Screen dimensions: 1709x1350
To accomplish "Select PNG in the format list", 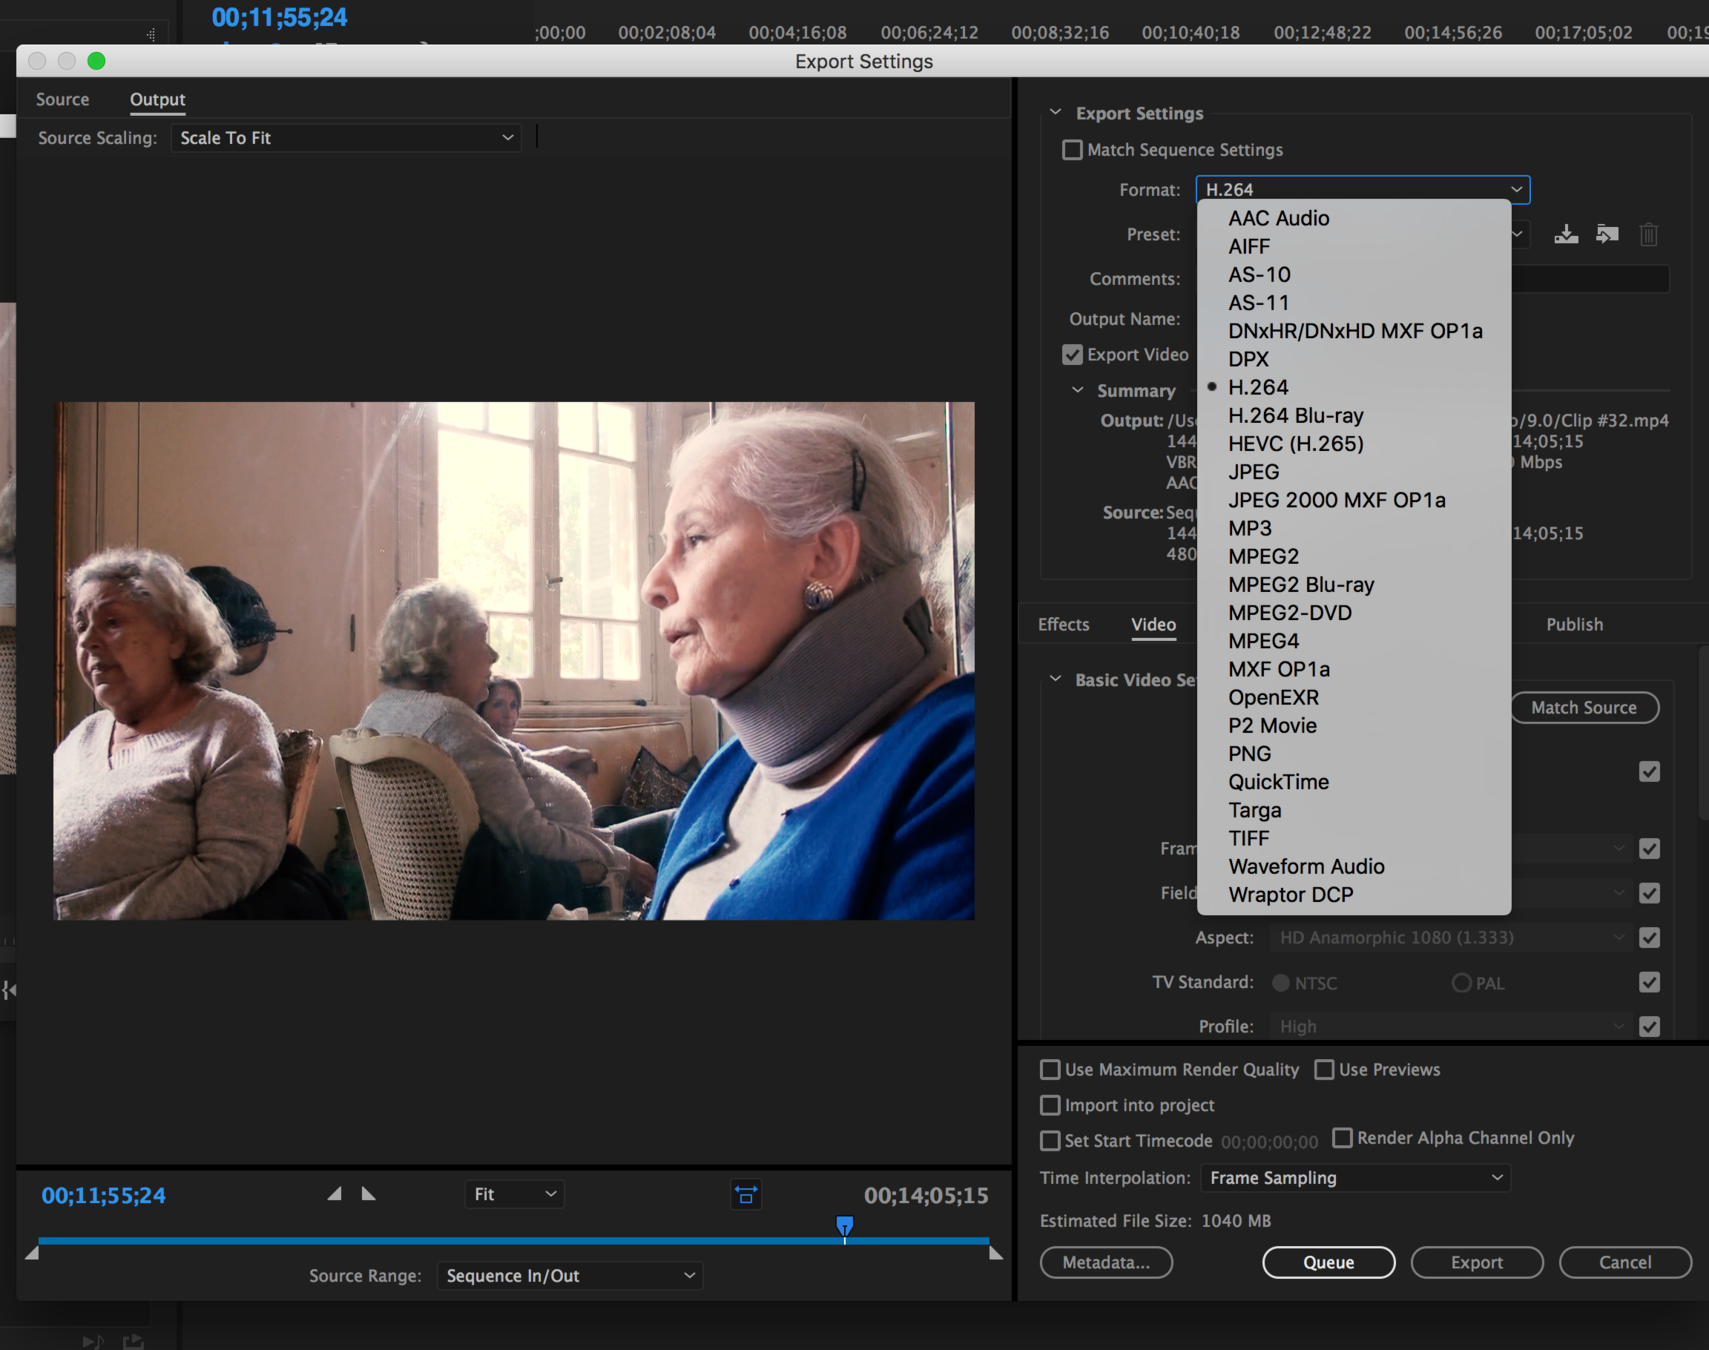I will (1354, 754).
